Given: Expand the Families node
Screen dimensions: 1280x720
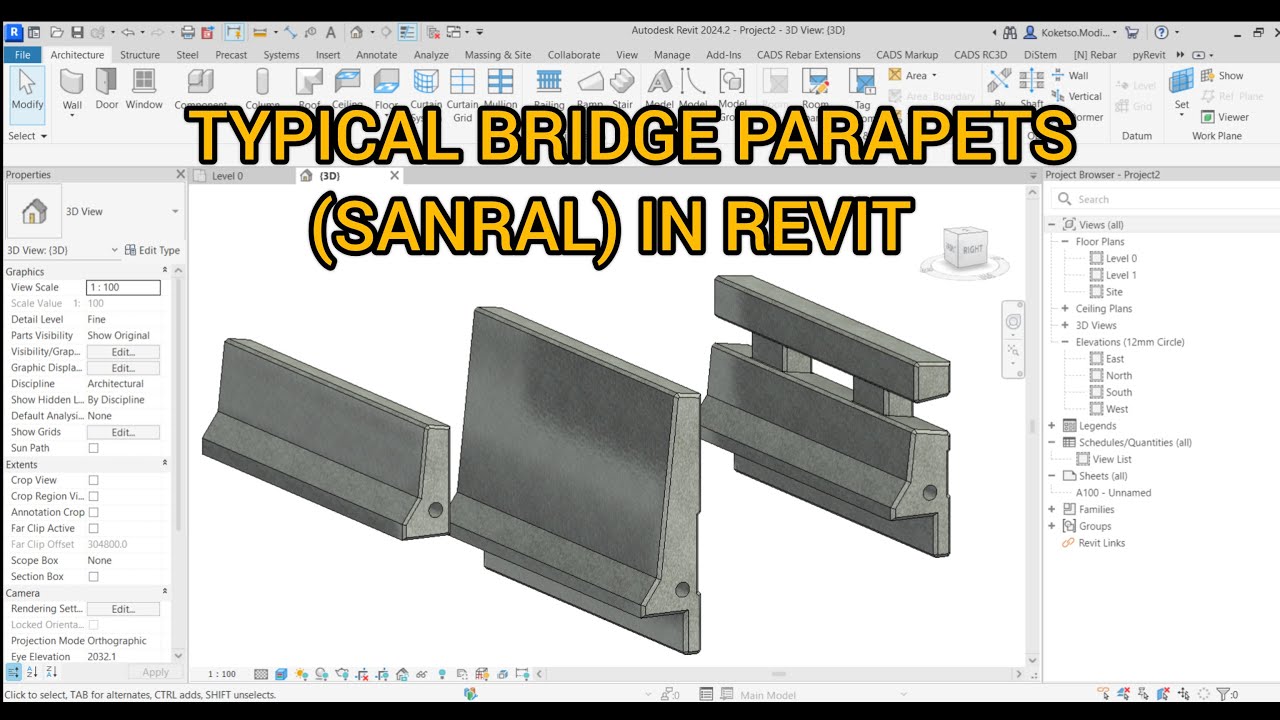Looking at the screenshot, I should coord(1052,509).
